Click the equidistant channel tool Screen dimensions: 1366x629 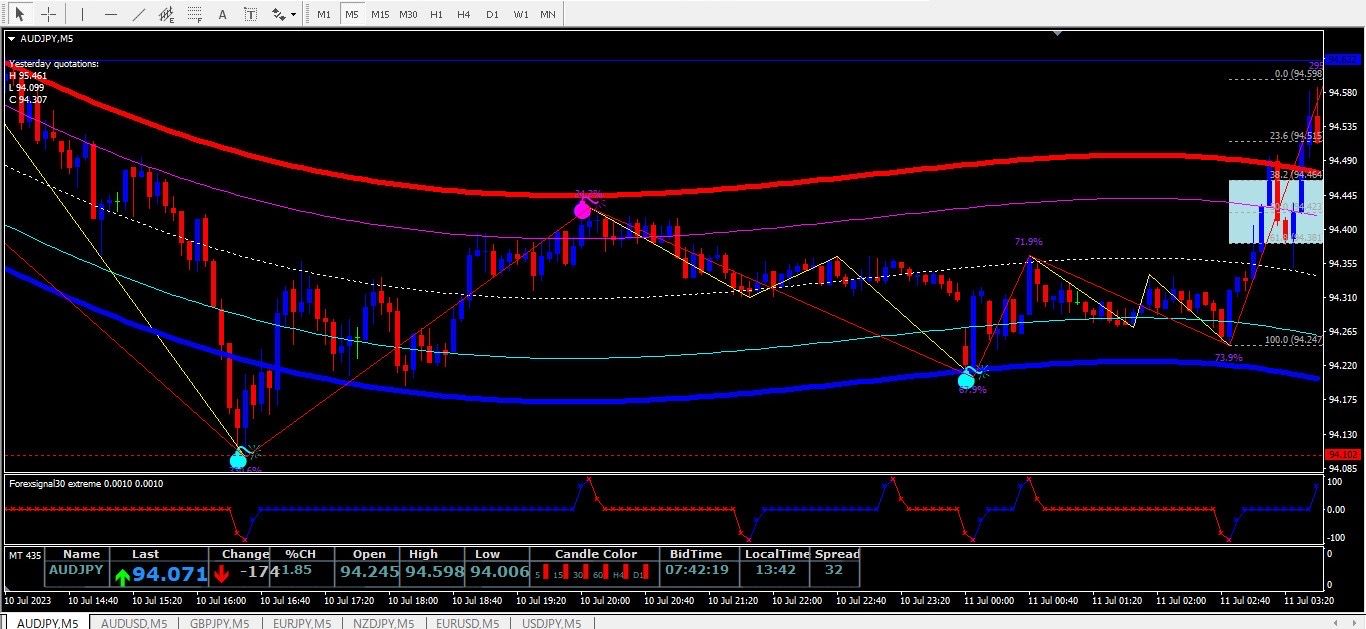[167, 14]
